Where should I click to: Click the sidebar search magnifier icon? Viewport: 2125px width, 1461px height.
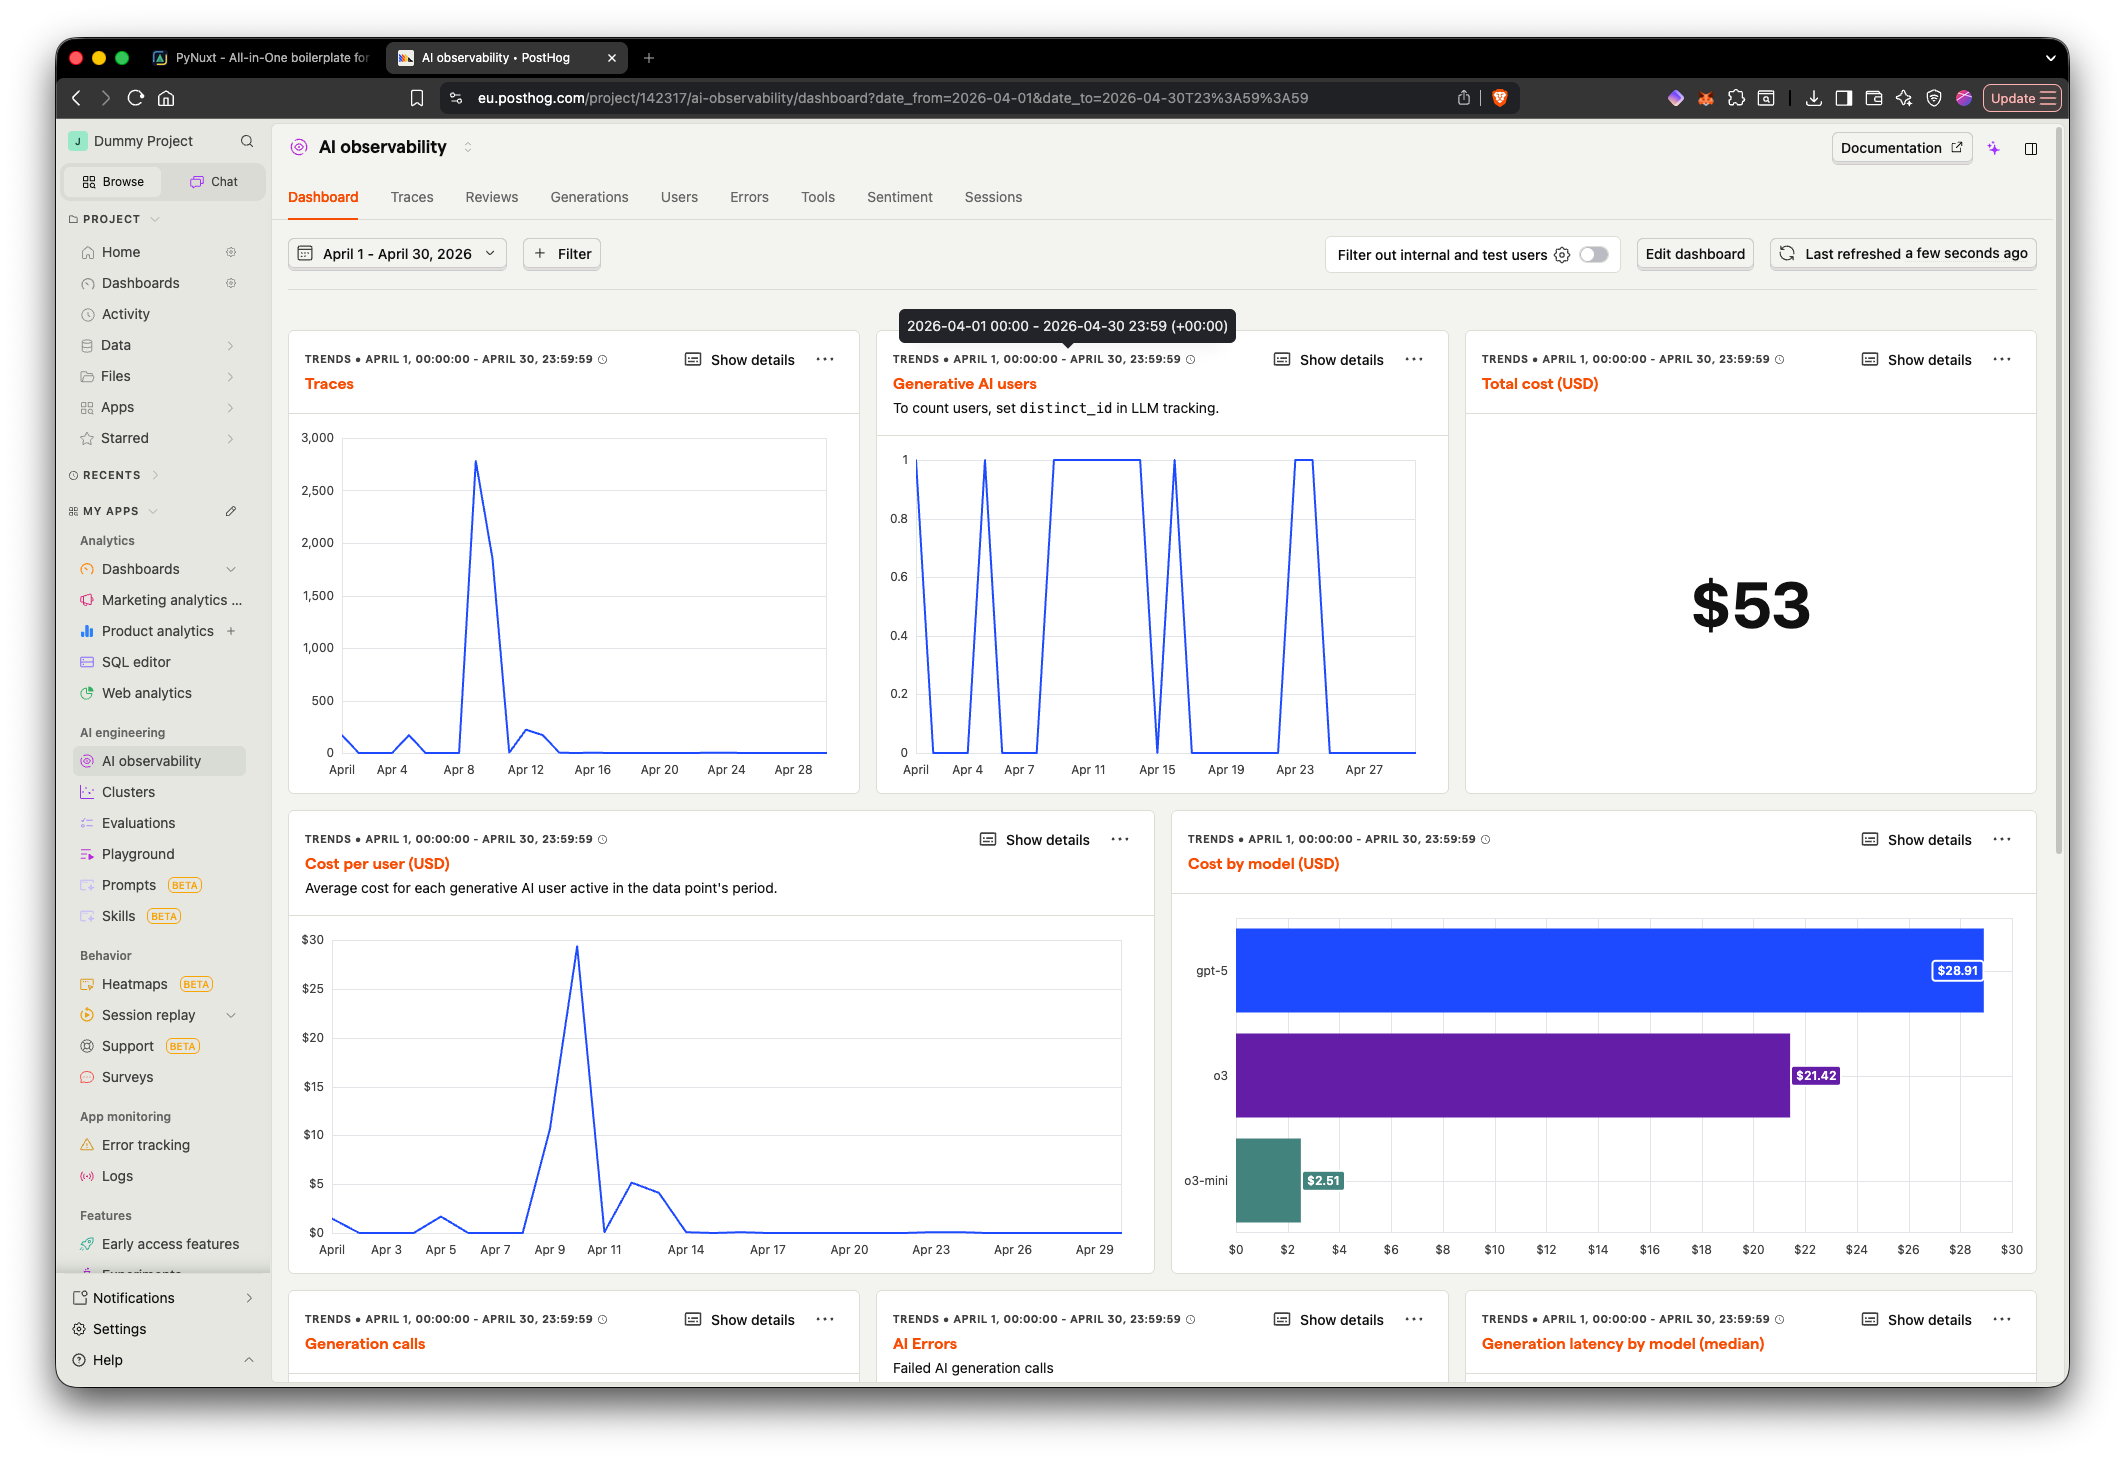(x=247, y=141)
